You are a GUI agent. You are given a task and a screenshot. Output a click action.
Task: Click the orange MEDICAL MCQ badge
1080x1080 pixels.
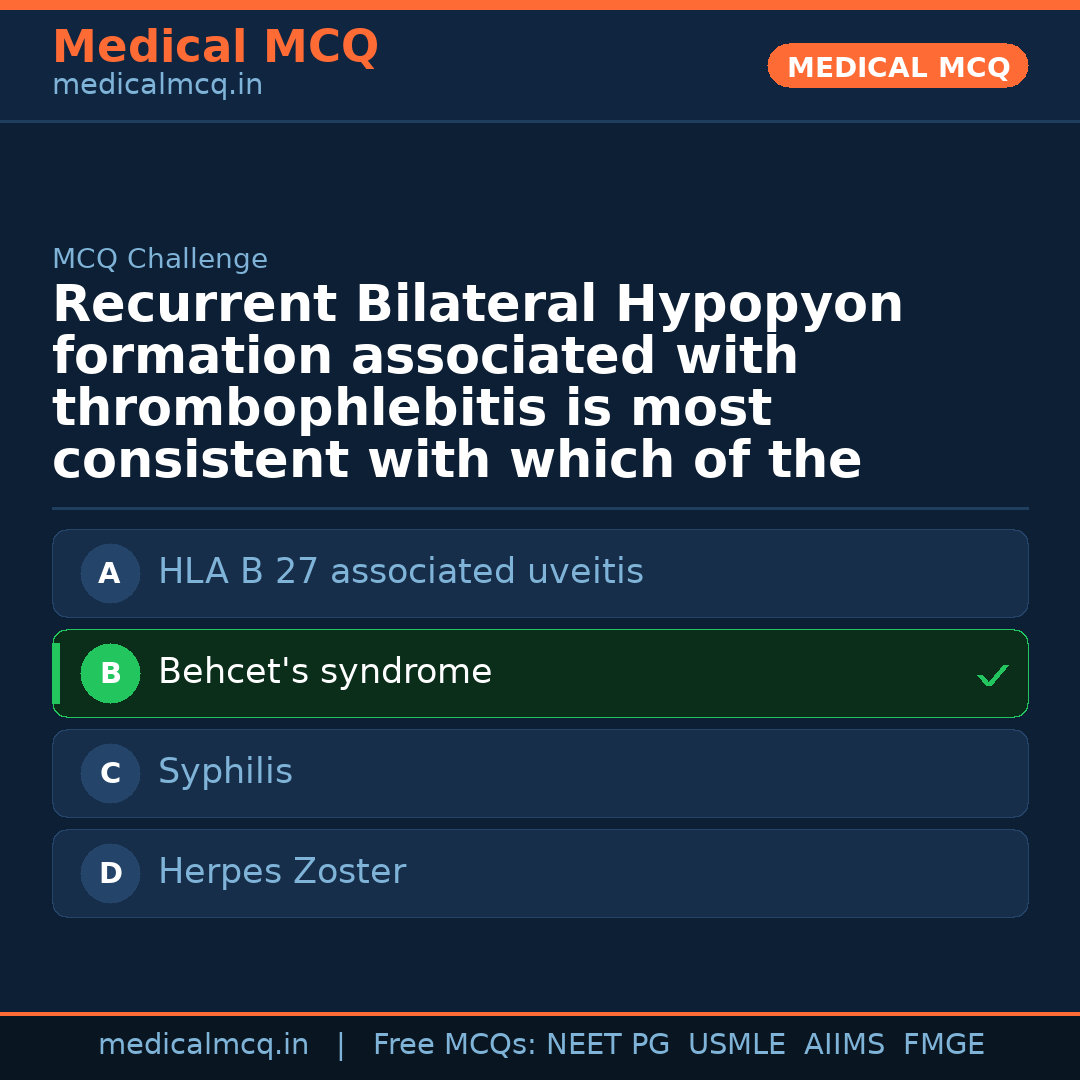click(897, 66)
